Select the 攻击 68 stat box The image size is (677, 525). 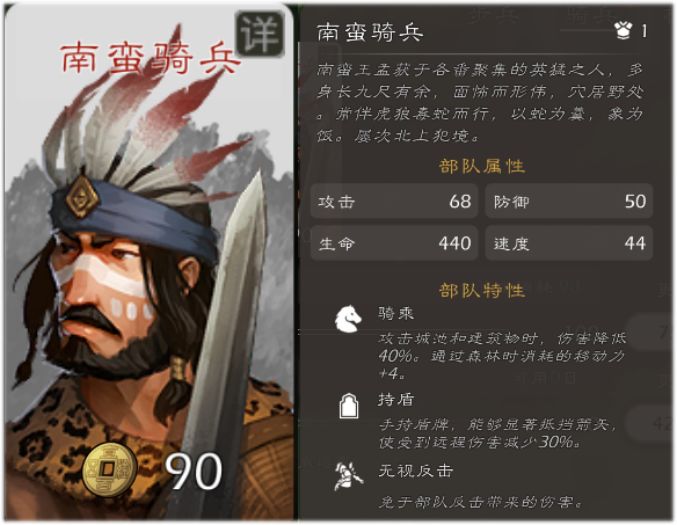click(x=394, y=201)
